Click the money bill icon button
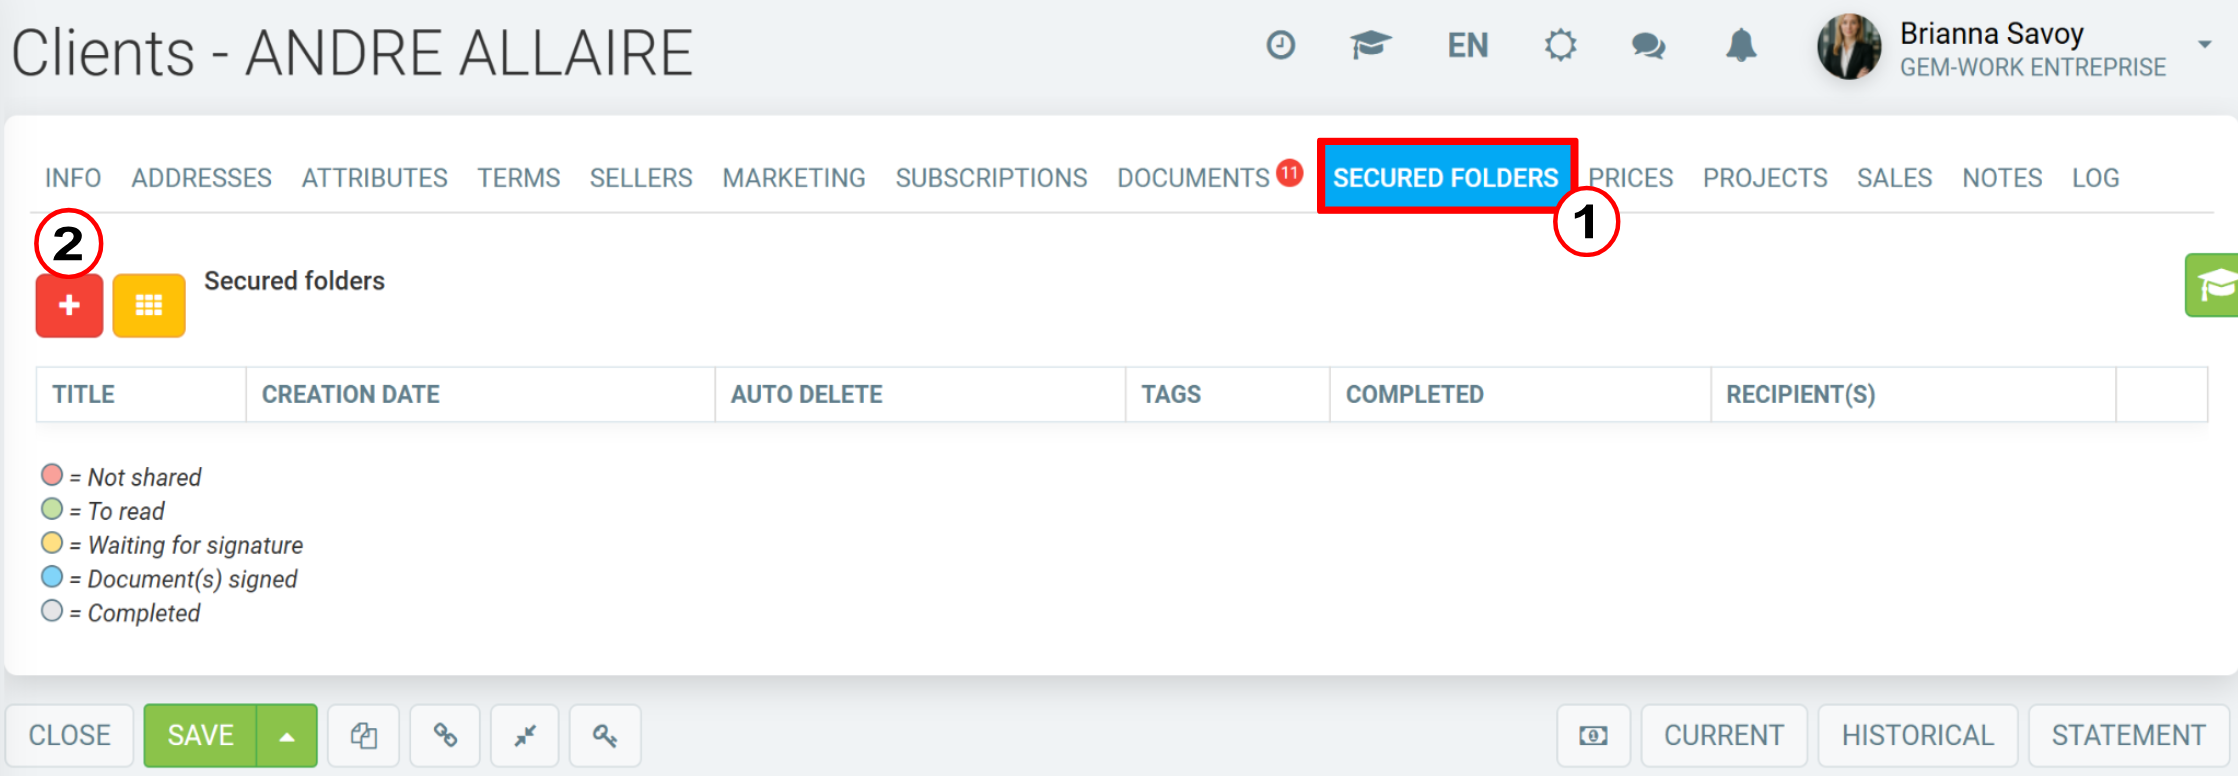Image resolution: width=2238 pixels, height=776 pixels. 1593,735
